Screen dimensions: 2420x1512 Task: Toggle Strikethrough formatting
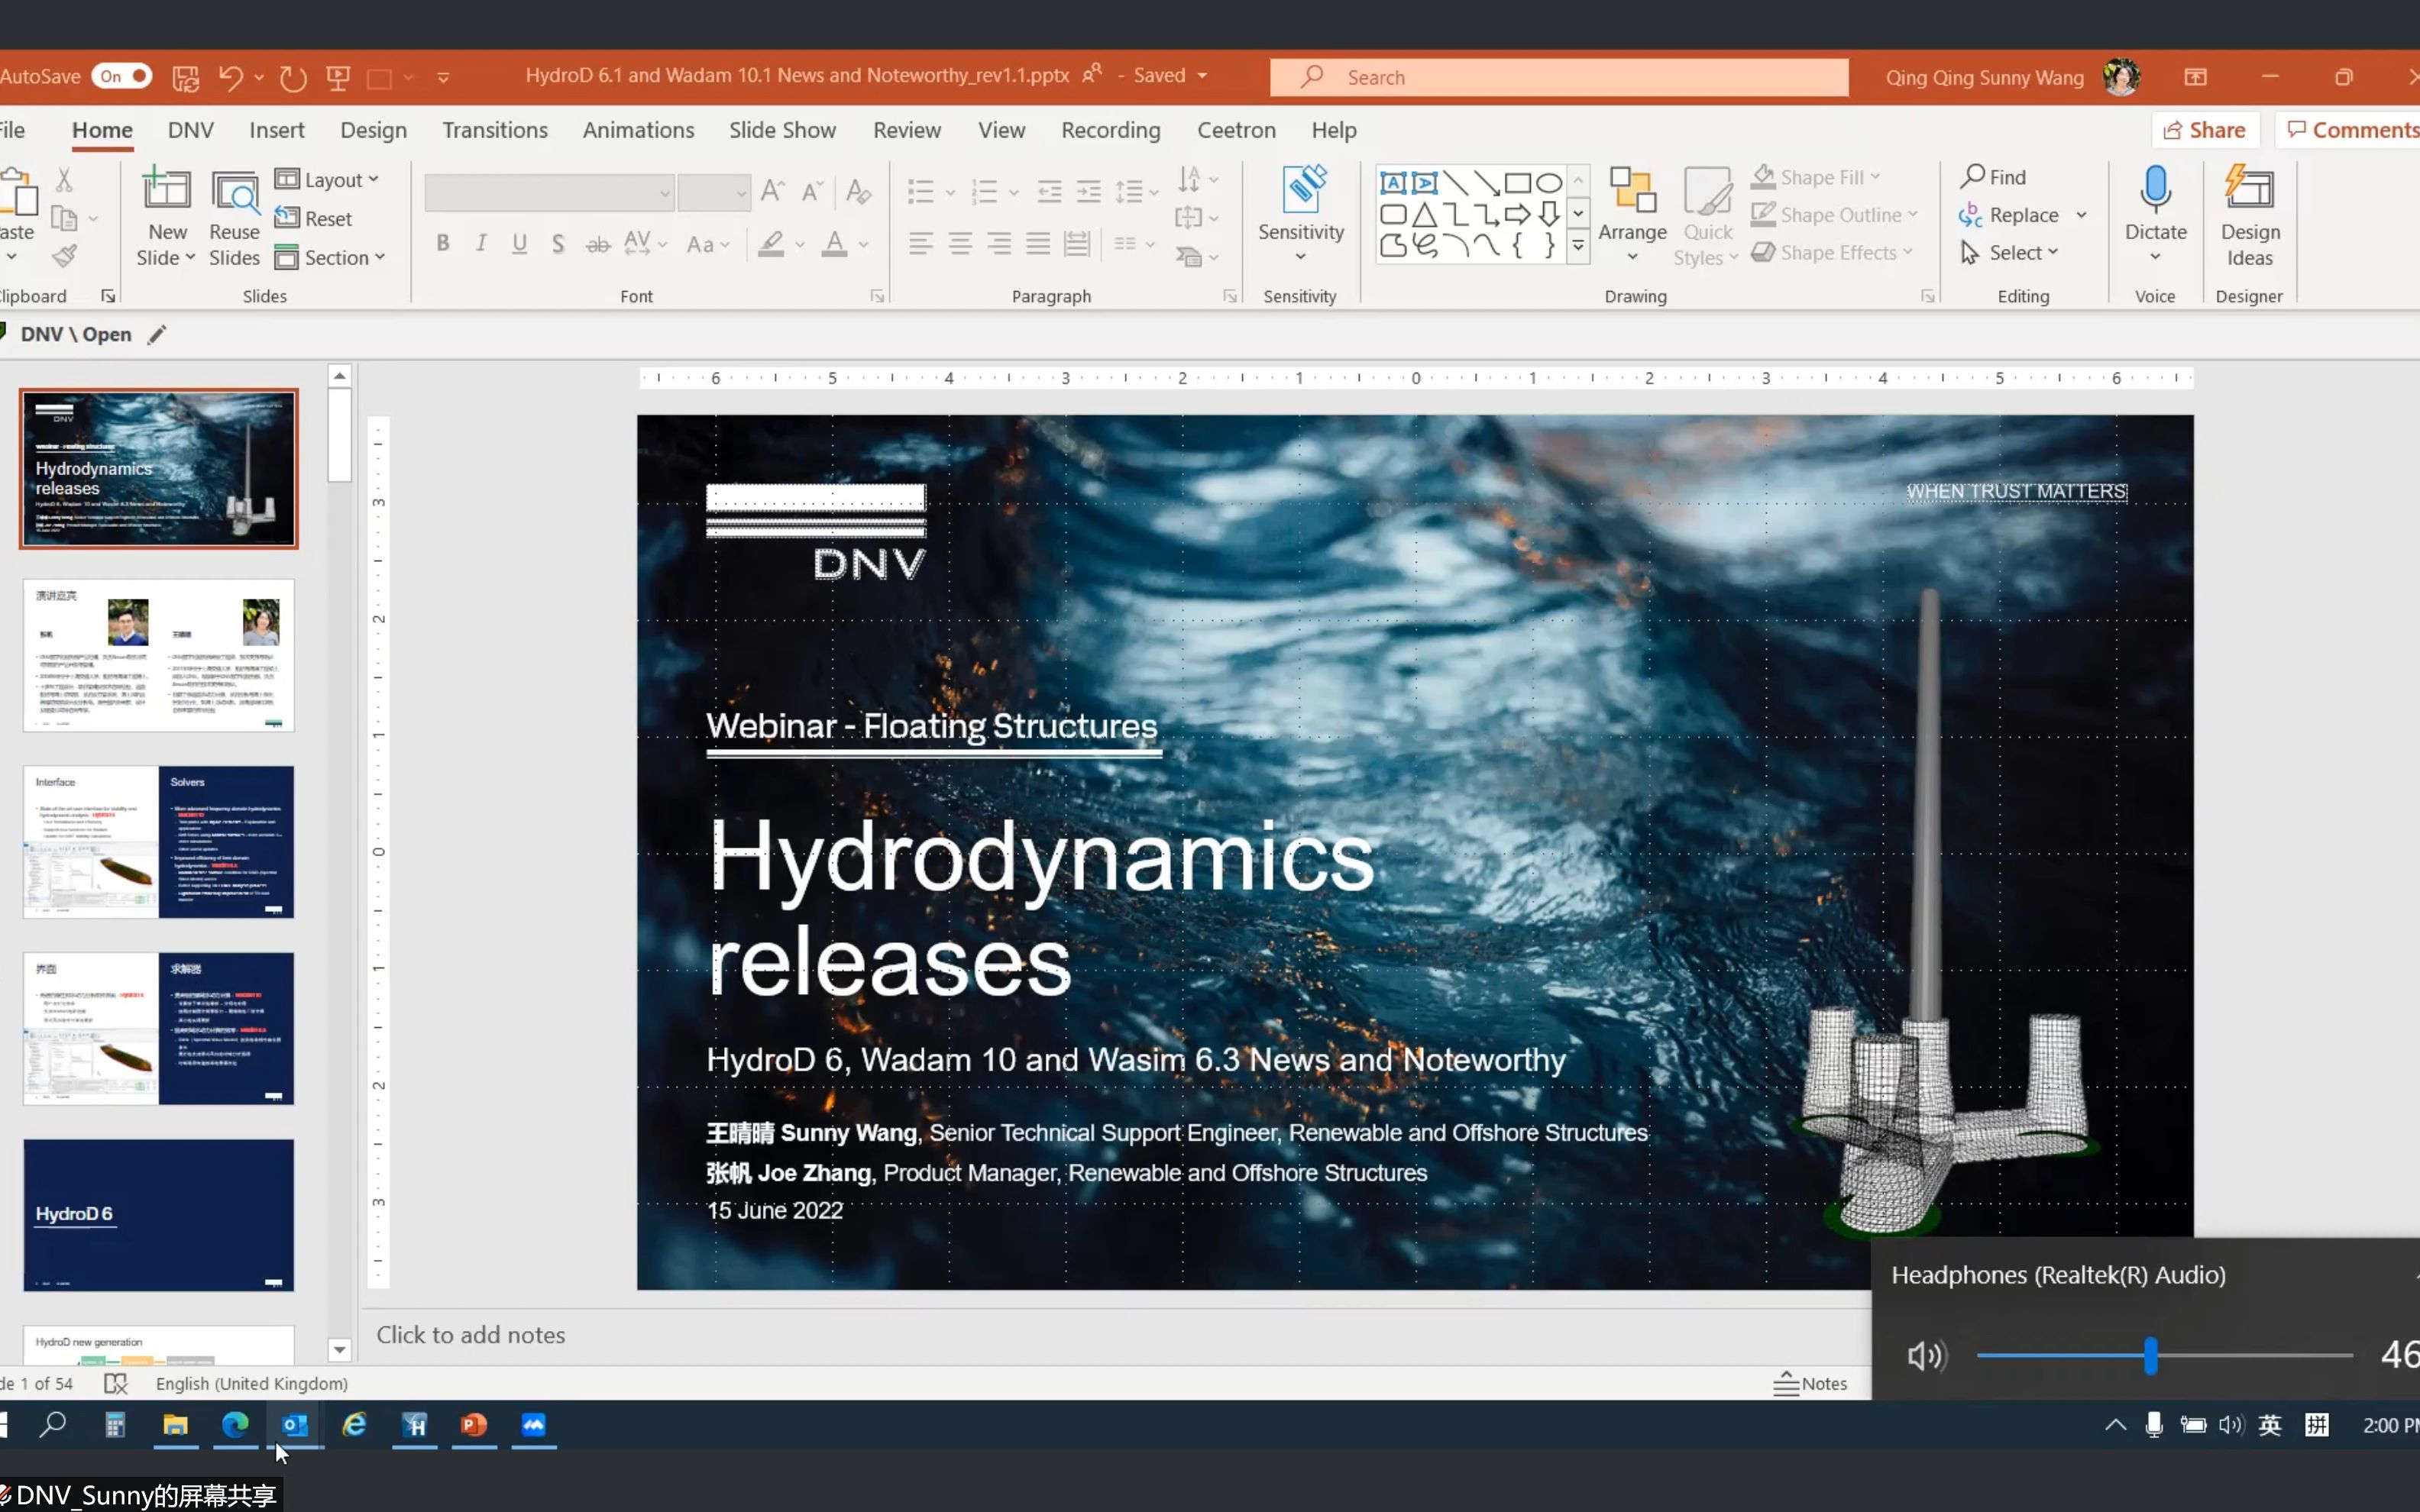pos(598,243)
